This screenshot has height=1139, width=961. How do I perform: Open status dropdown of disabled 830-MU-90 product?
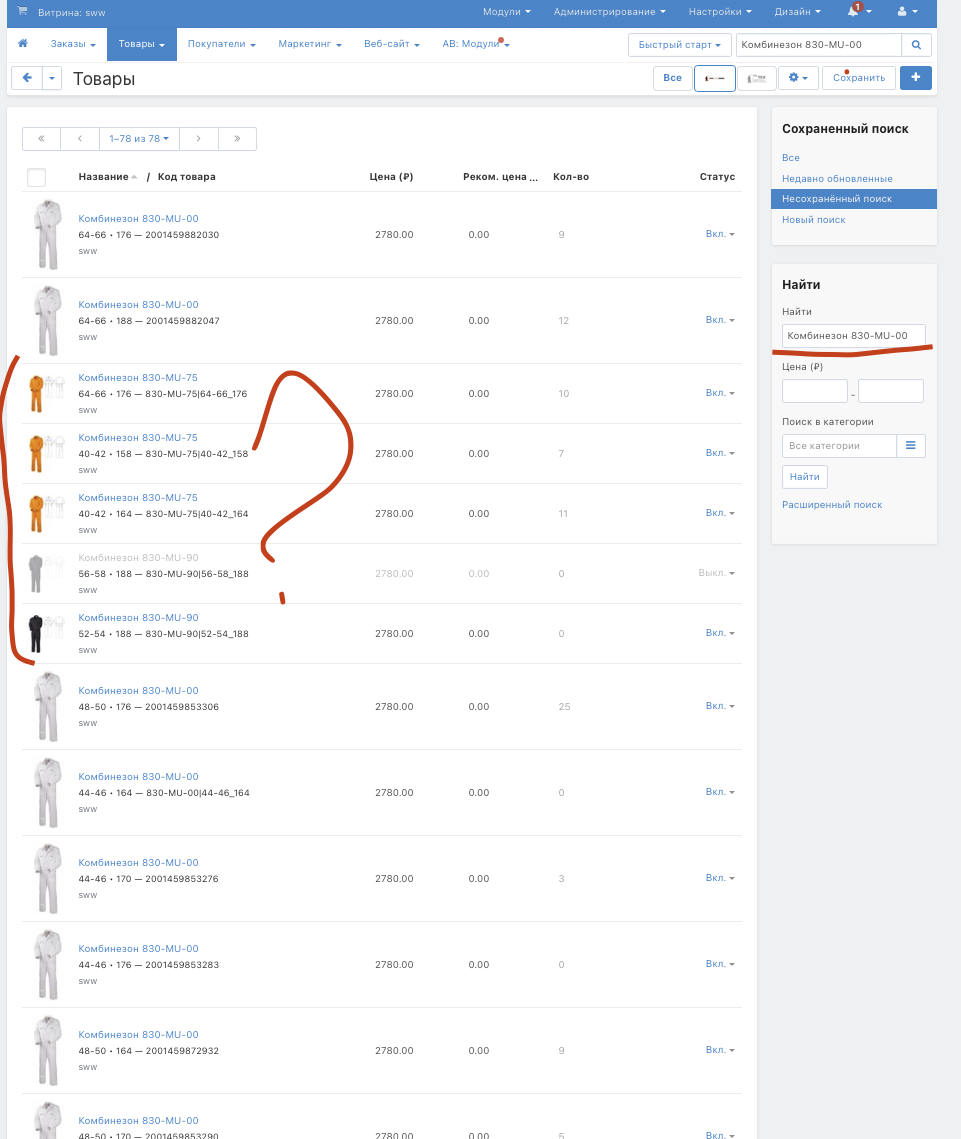click(716, 573)
